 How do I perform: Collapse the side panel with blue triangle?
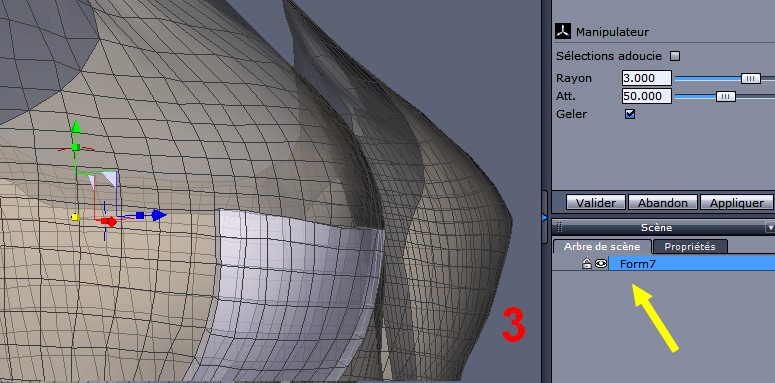[x=545, y=217]
